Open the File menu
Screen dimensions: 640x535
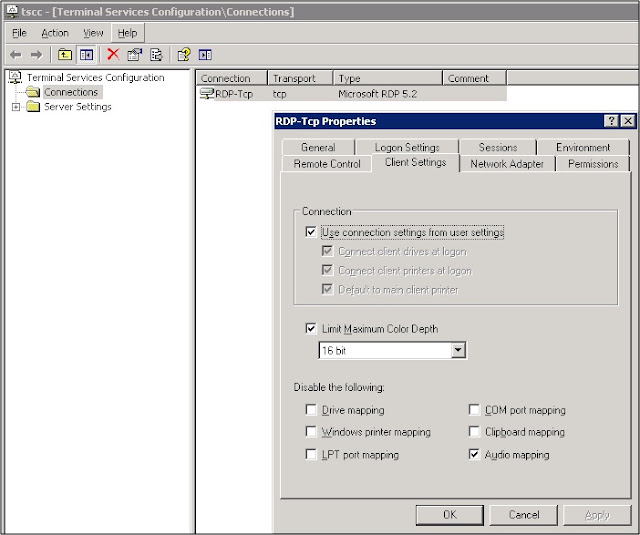19,33
